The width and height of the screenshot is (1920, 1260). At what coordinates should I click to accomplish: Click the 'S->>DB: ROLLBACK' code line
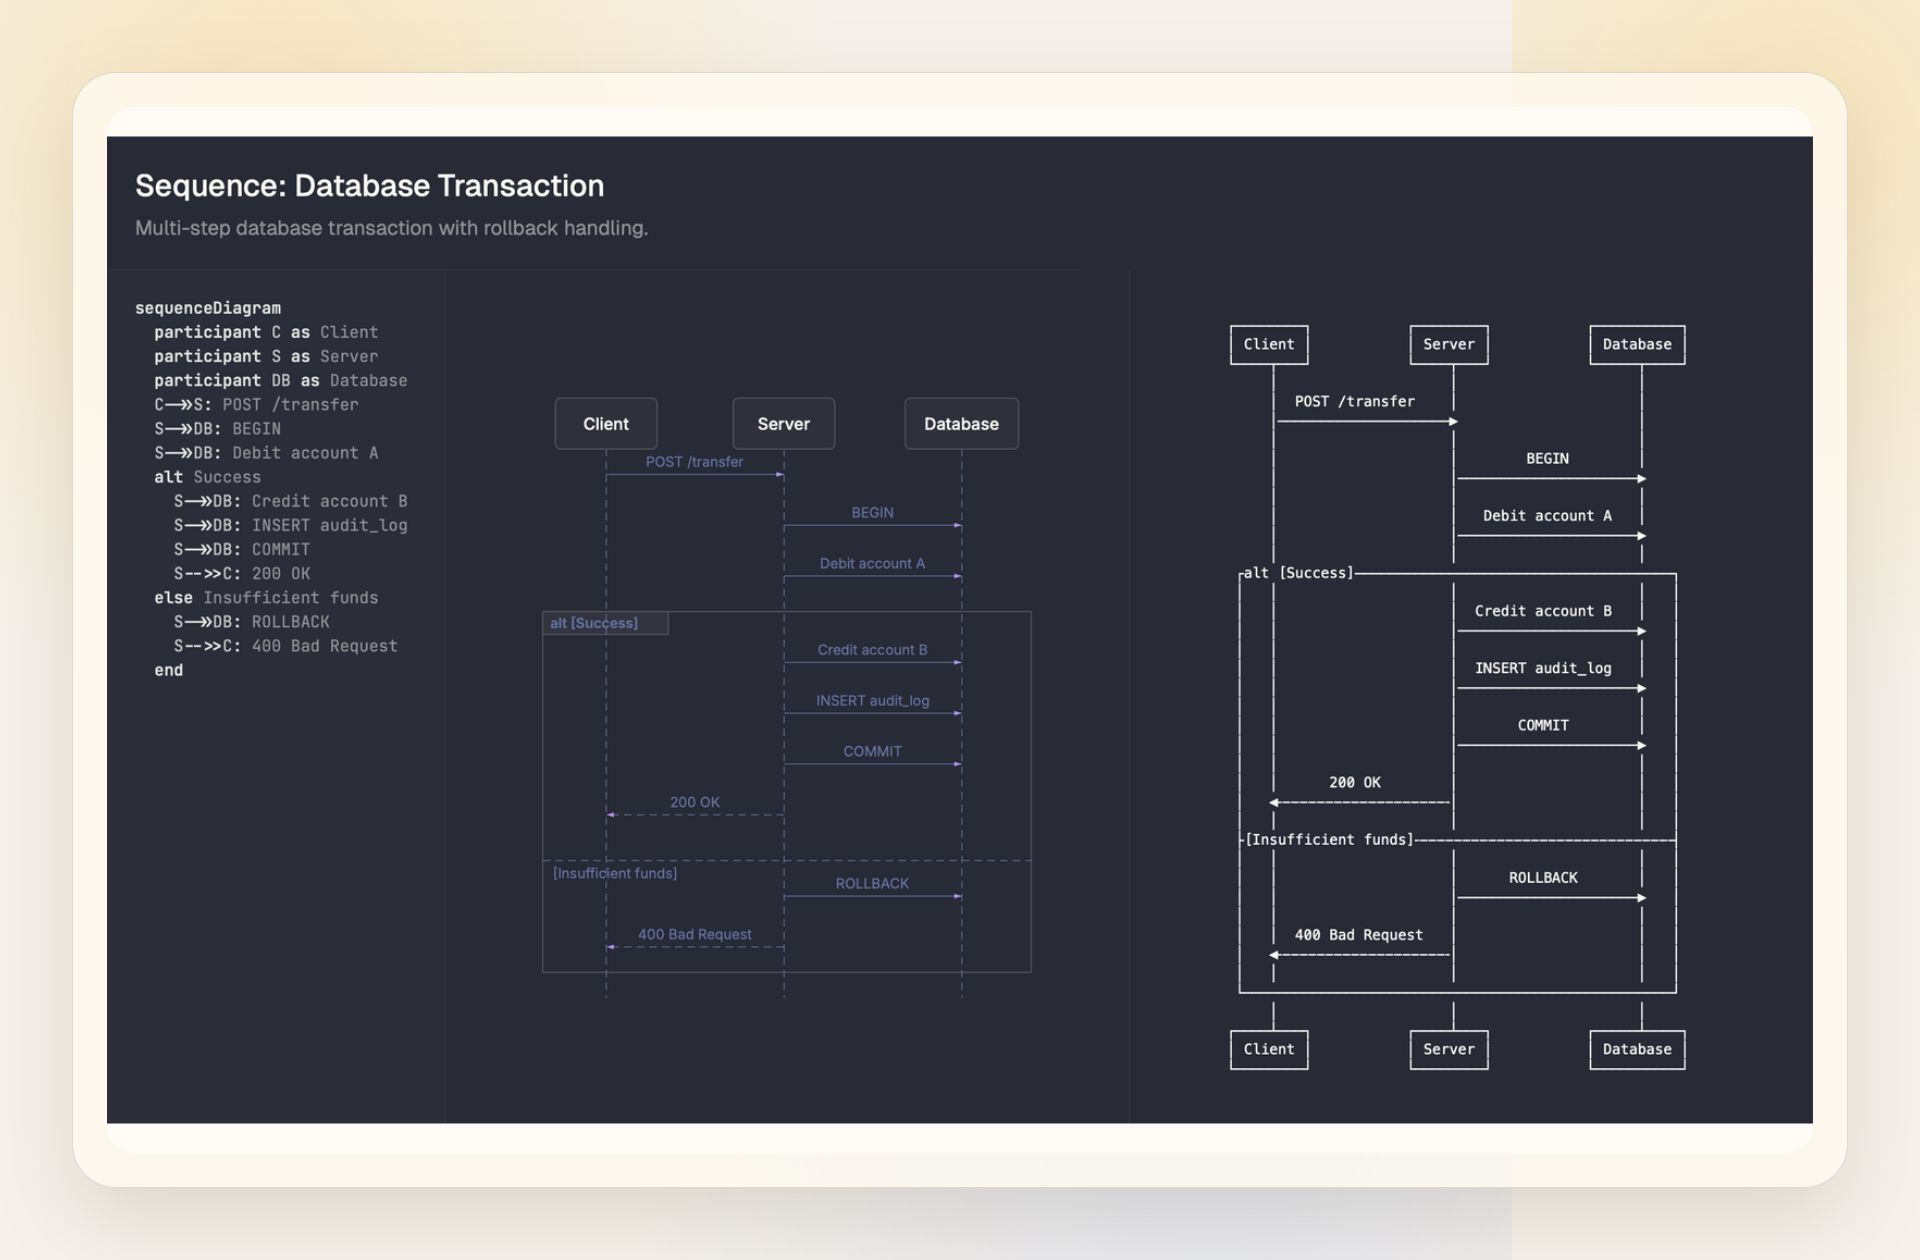tap(252, 621)
